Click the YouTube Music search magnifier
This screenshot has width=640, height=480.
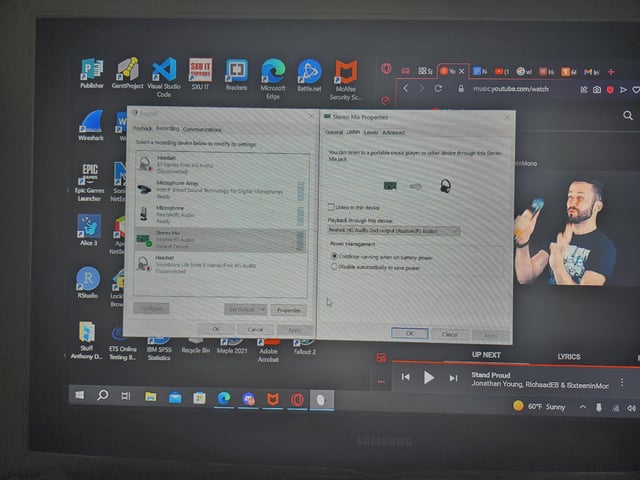(x=628, y=116)
